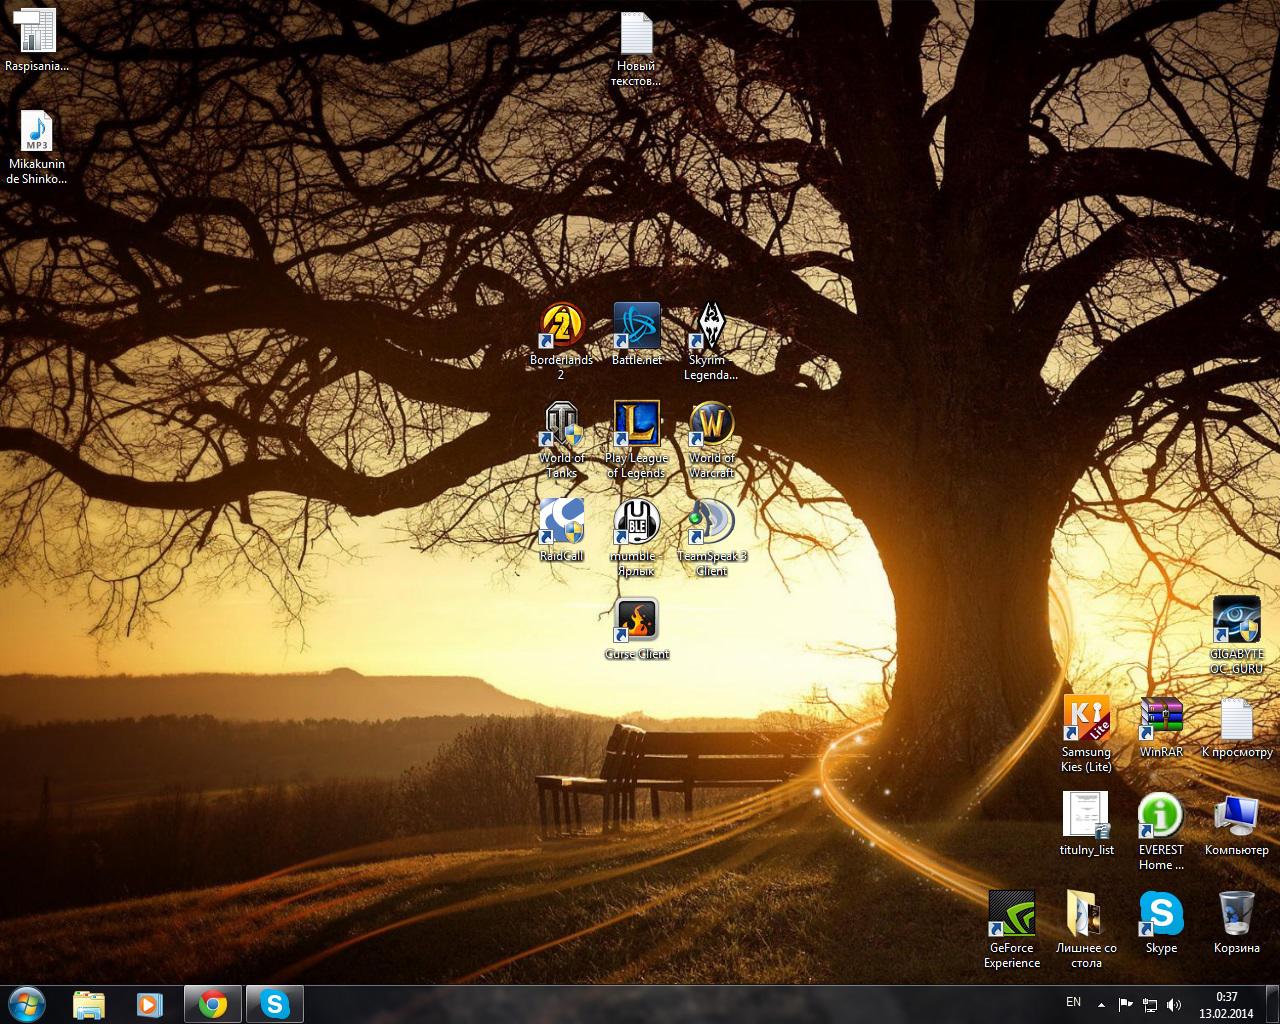Select the TeamSpeak 3 Client icon
This screenshot has width=1280, height=1024.
click(x=711, y=522)
